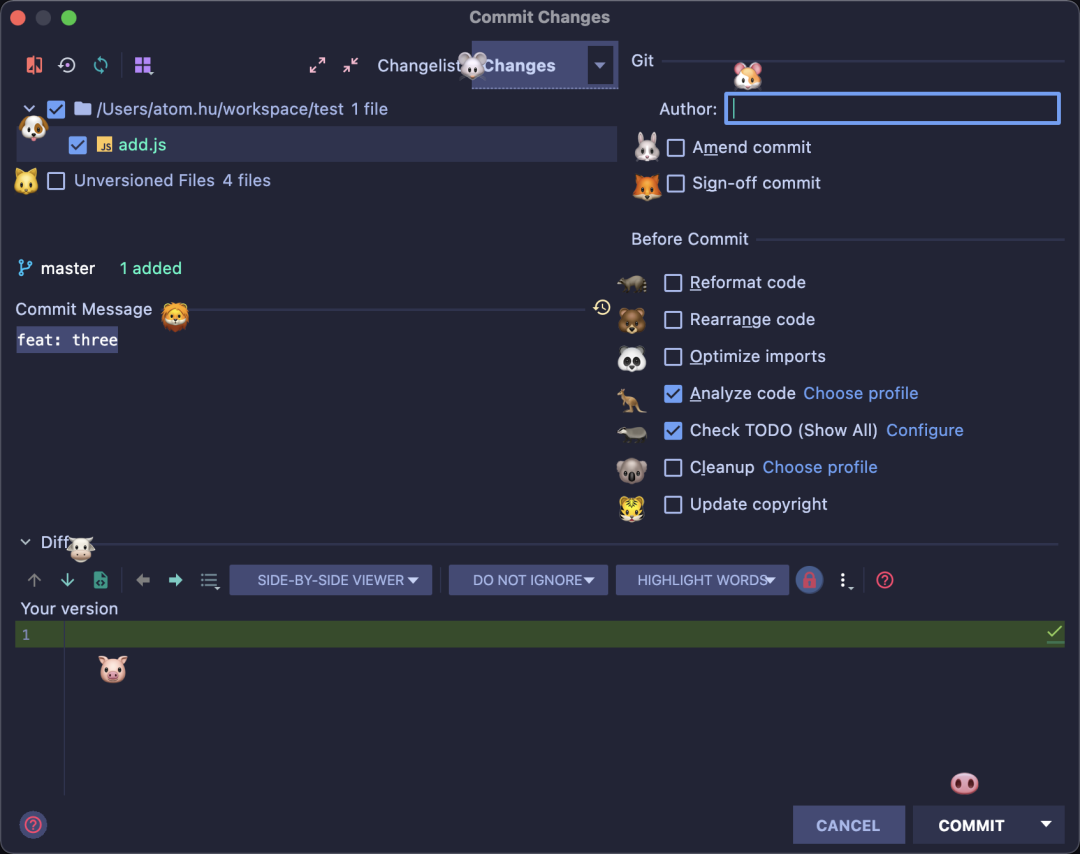
Task: Select the Unversioned Files row
Action: coord(317,180)
